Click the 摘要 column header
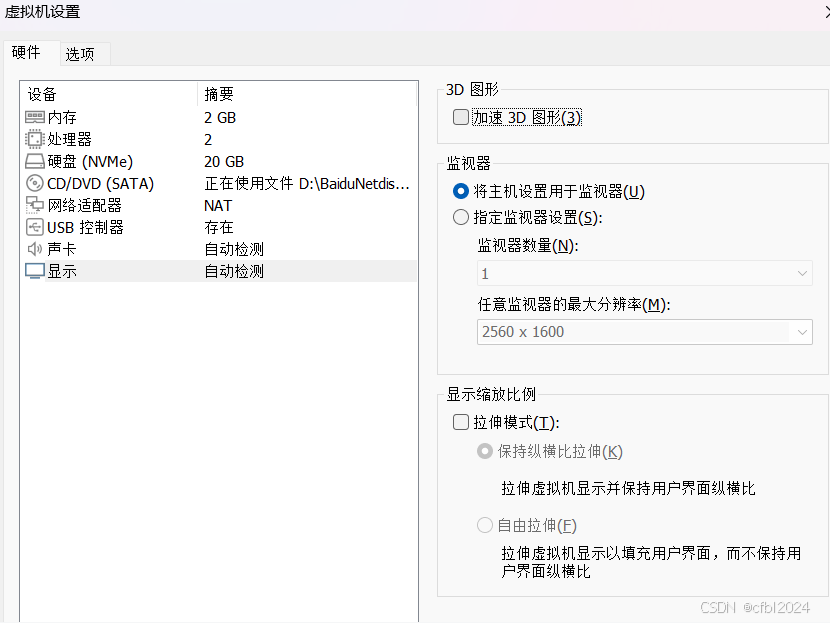 (x=307, y=94)
